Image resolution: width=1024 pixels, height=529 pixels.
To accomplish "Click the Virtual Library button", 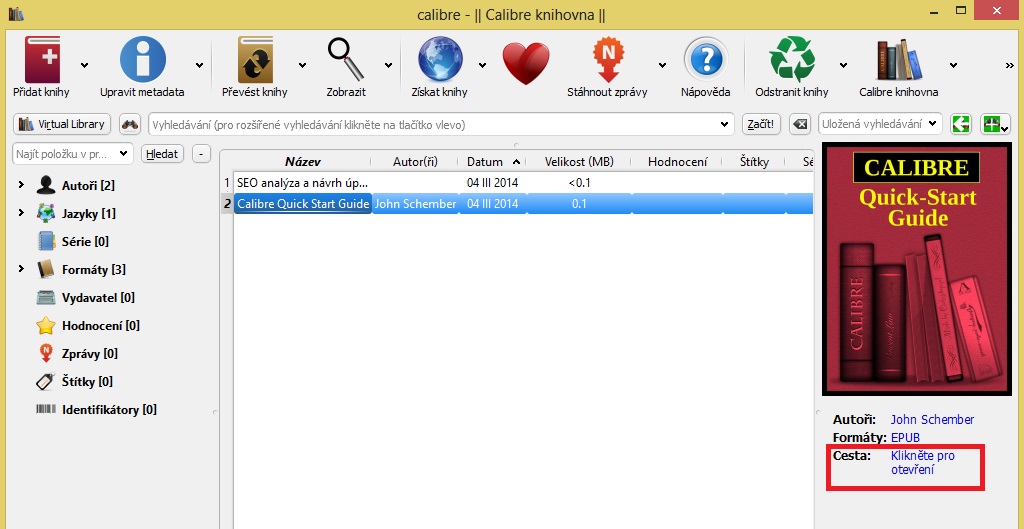I will click(62, 124).
